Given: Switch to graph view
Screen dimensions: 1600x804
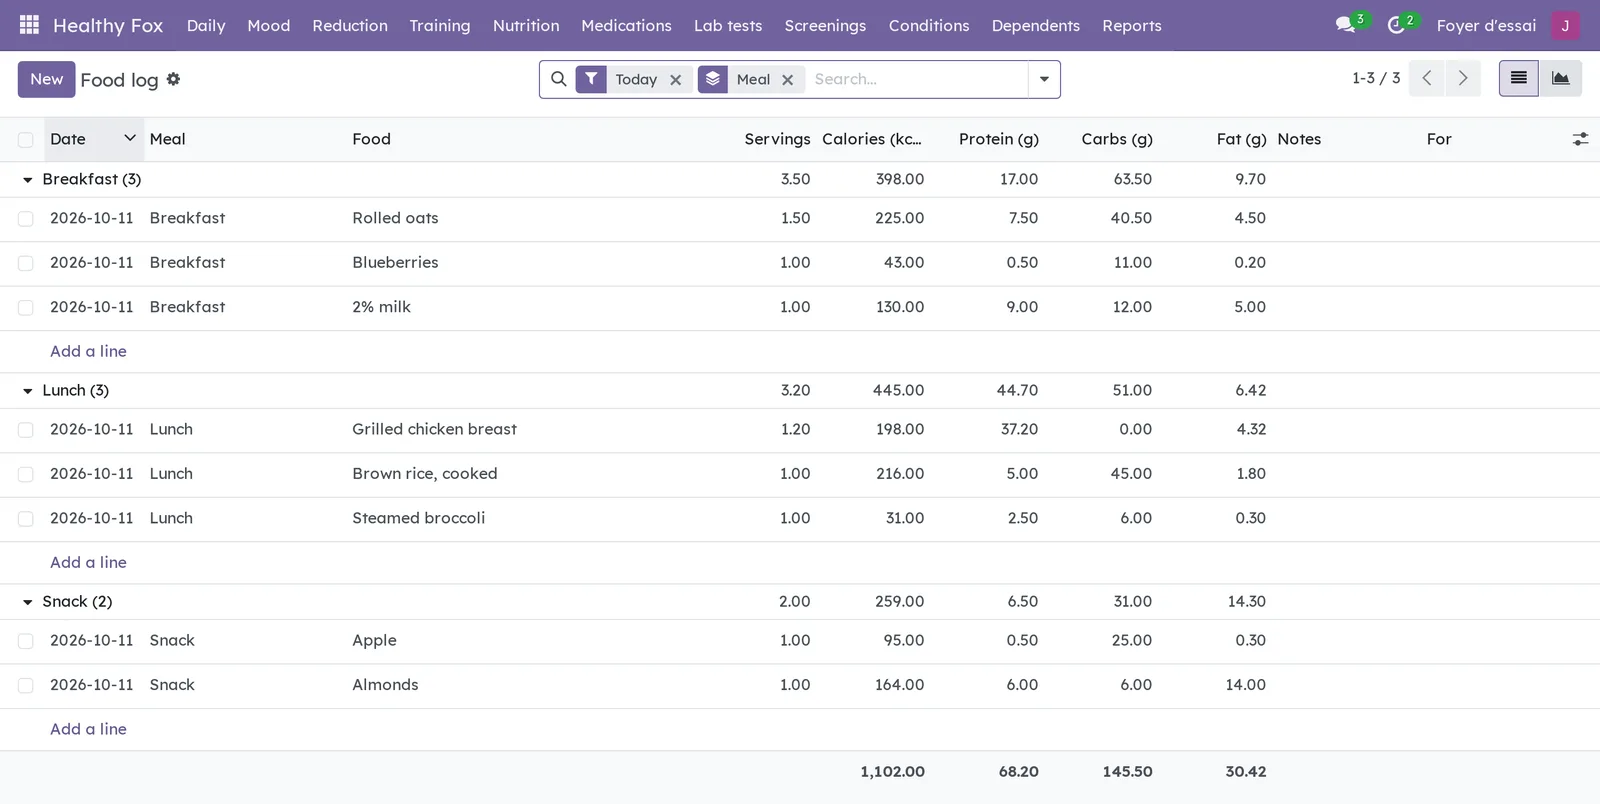Looking at the screenshot, I should click(x=1560, y=78).
